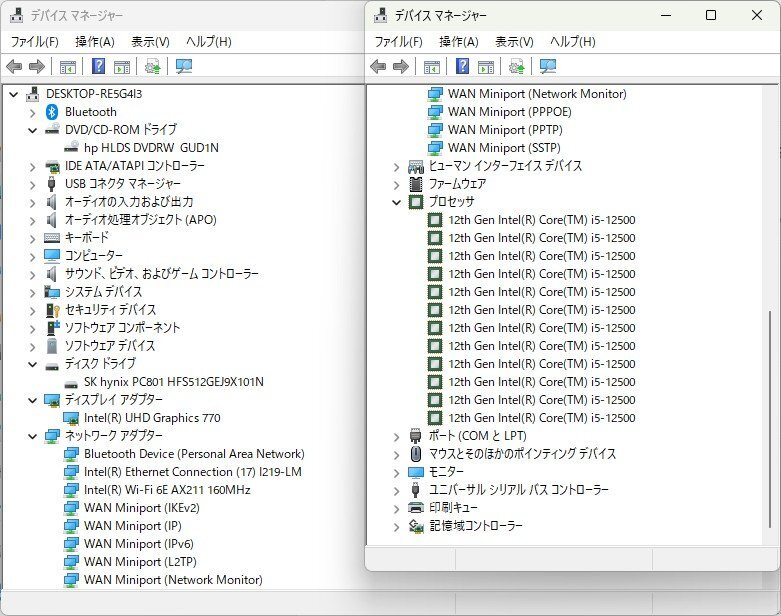Open the ファイル(F) menu in the left window
781x616 pixels.
tap(34, 42)
